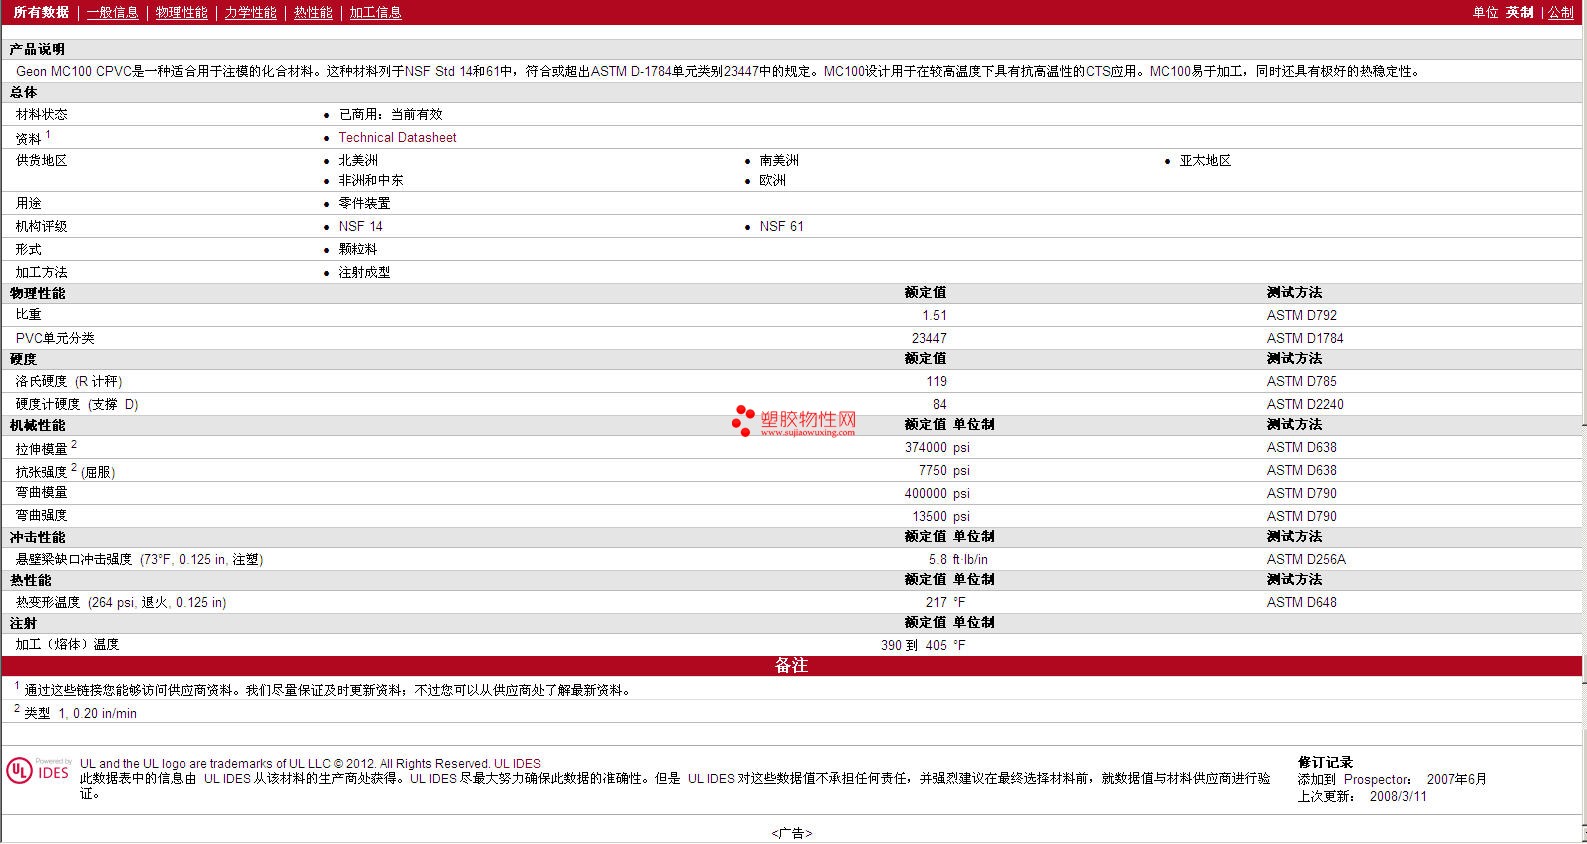
Task: Click ASTM D638 in the 抗张强度 row
Action: tap(1301, 471)
